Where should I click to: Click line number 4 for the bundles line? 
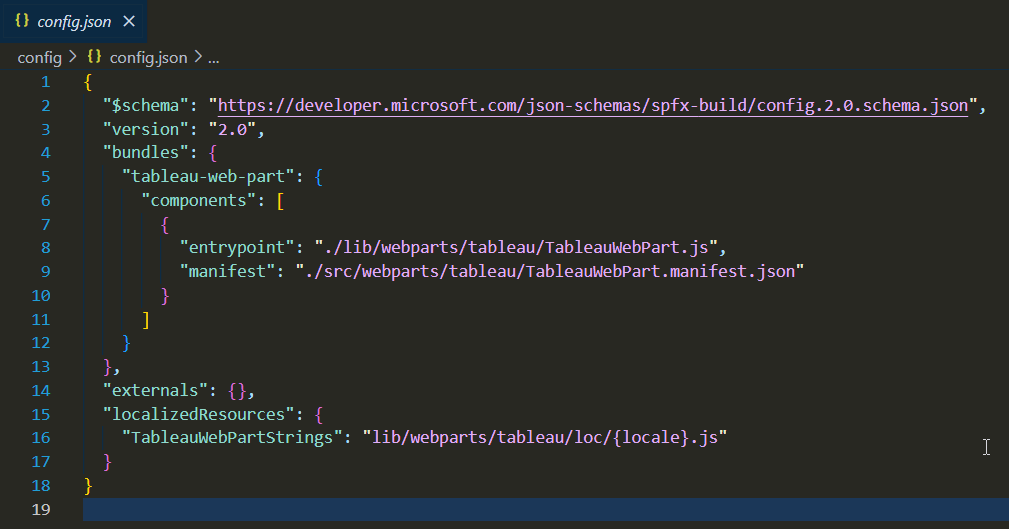[45, 154]
